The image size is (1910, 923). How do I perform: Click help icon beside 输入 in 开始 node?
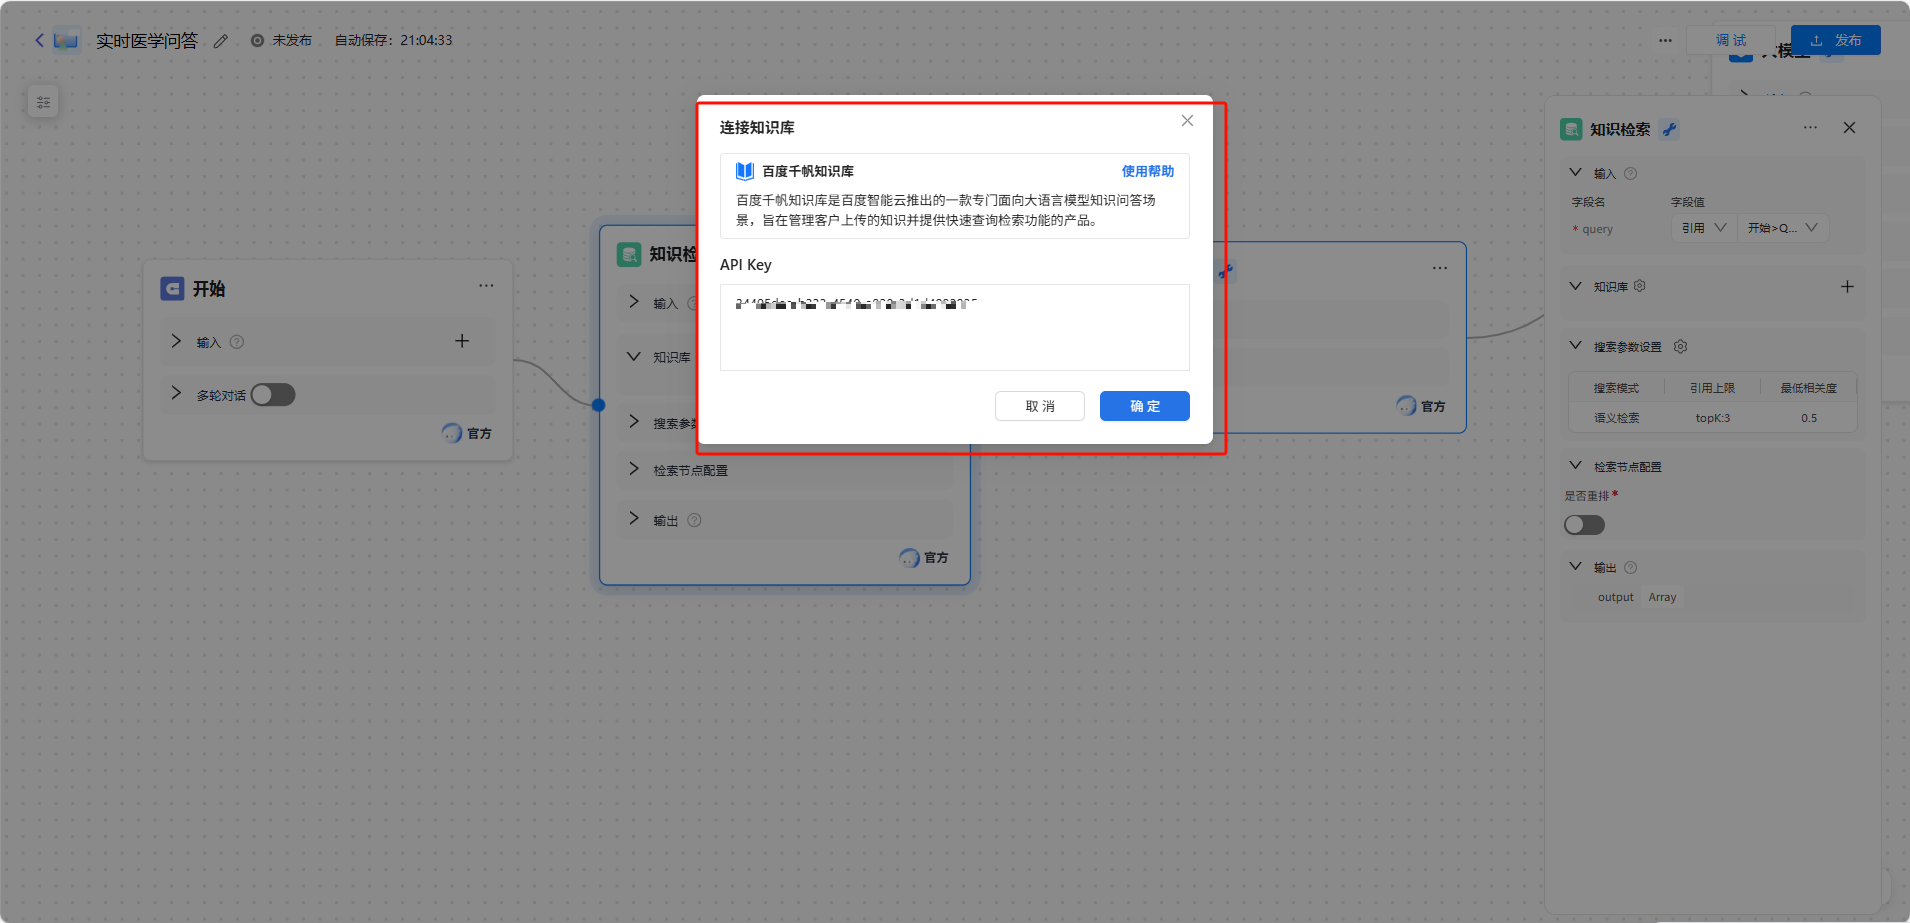[237, 342]
